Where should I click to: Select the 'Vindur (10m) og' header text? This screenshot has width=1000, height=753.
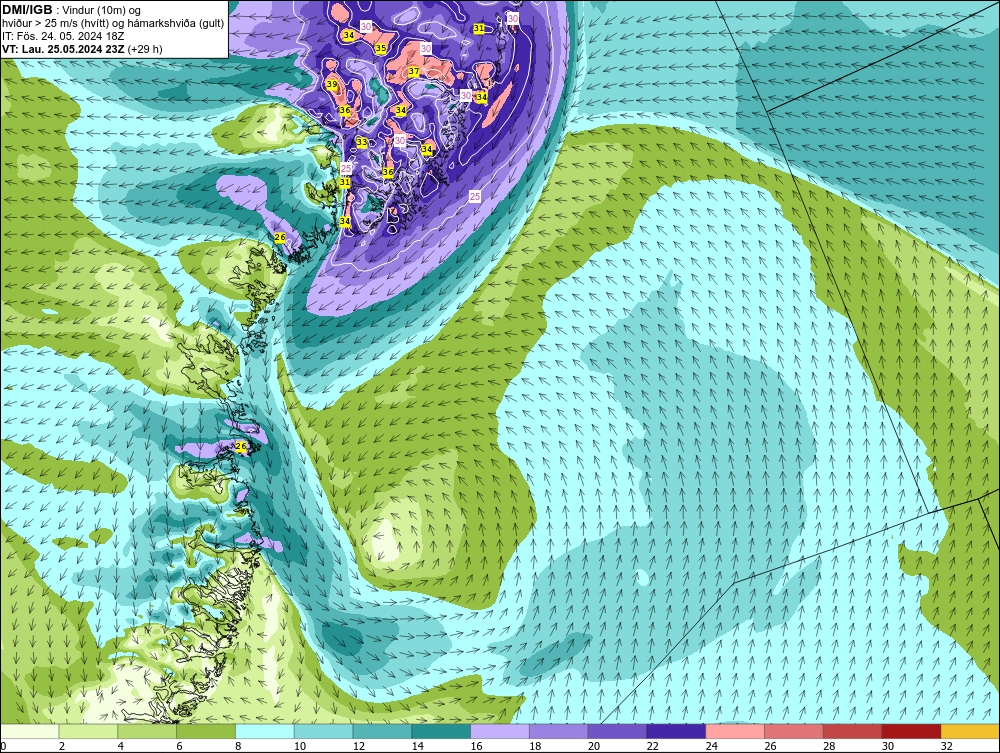(x=103, y=10)
